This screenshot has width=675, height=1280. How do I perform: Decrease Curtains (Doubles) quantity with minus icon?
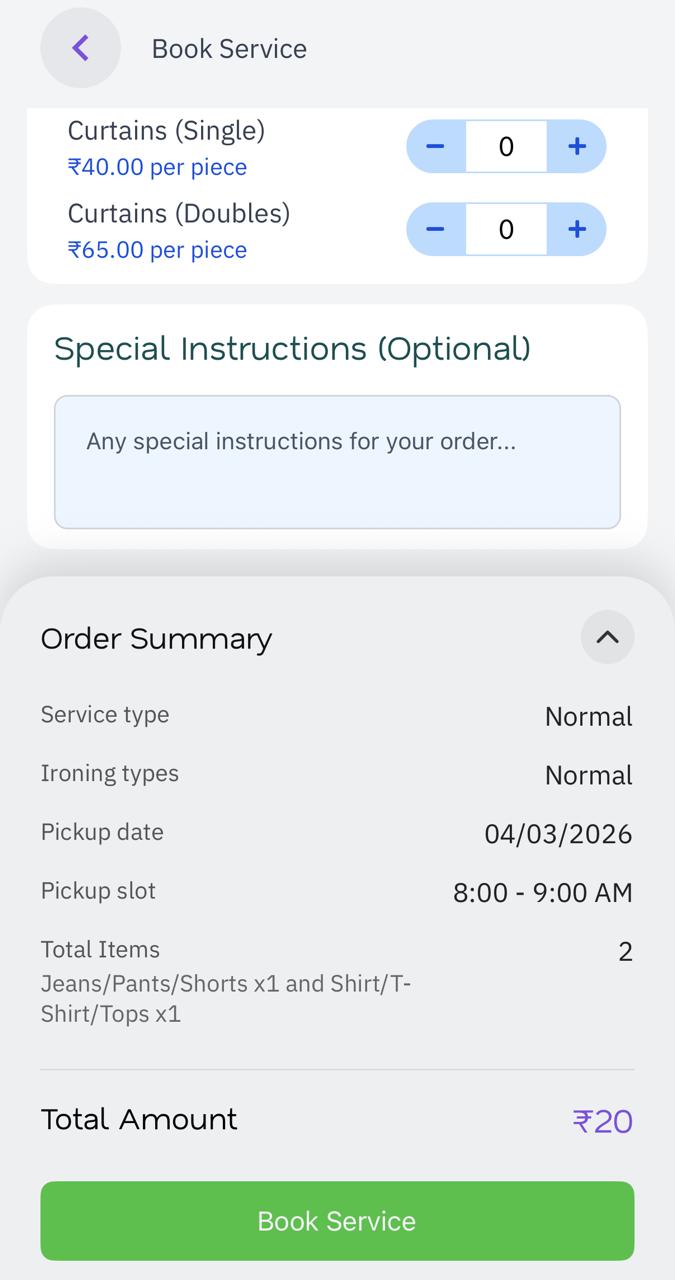(434, 229)
